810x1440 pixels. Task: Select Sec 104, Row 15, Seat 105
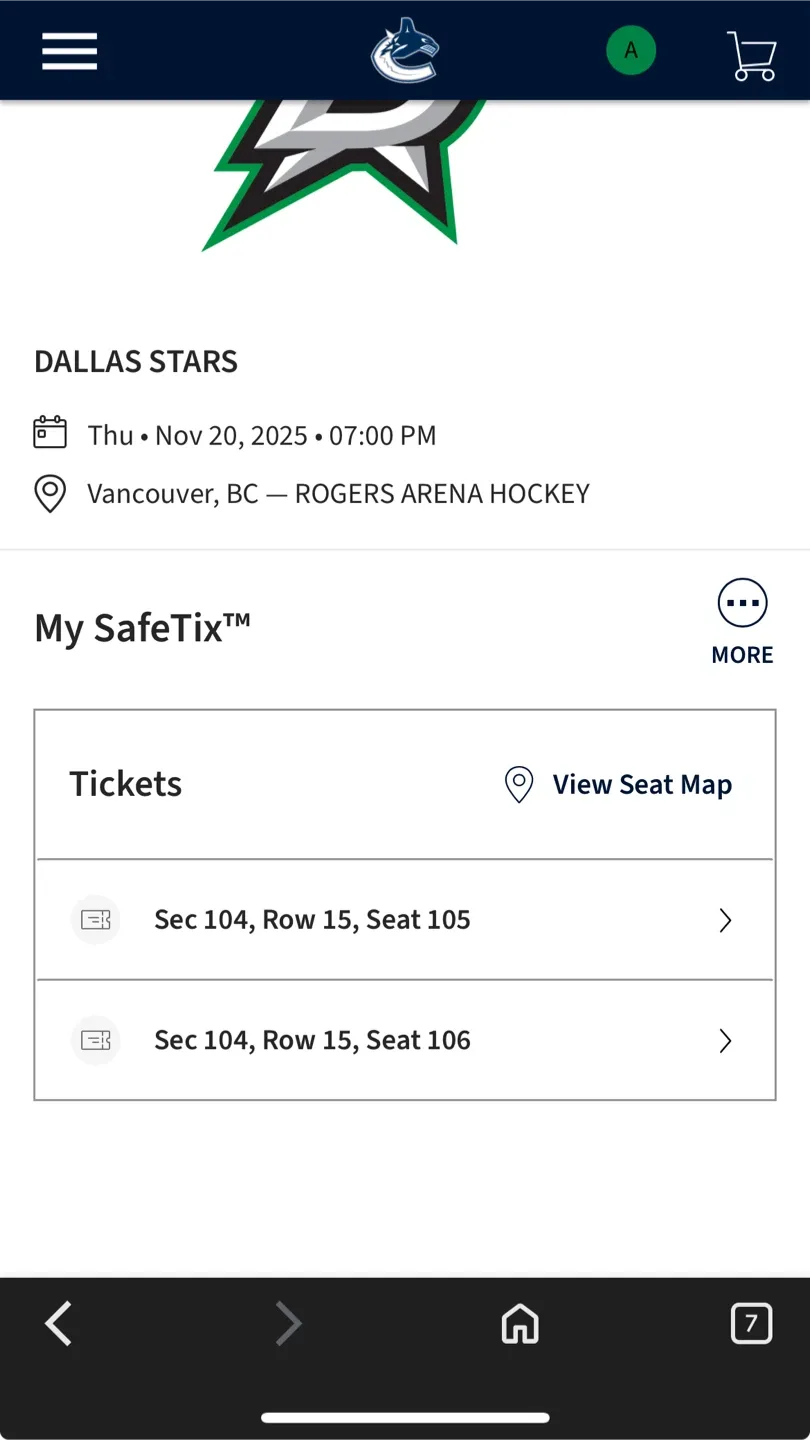point(312,920)
